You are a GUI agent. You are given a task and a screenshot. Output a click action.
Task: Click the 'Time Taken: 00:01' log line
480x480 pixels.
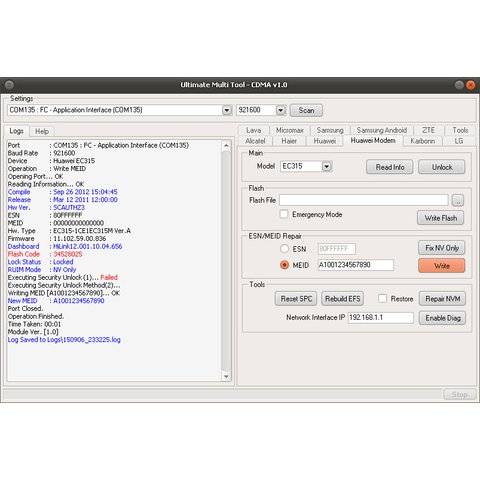click(34, 324)
